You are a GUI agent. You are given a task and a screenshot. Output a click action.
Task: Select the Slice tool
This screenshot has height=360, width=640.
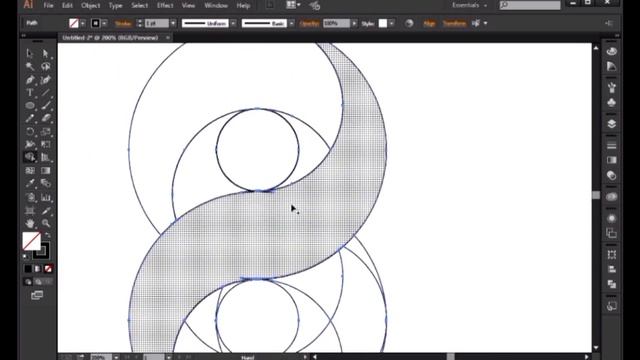click(46, 211)
